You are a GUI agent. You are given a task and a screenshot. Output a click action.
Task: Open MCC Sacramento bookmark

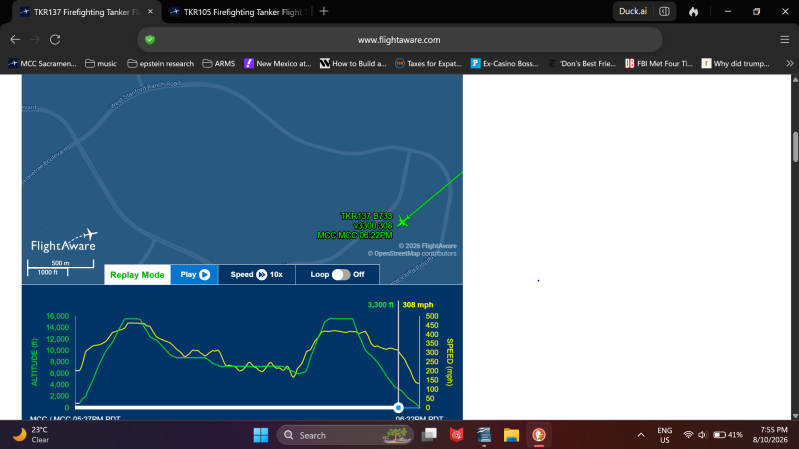click(x=43, y=63)
